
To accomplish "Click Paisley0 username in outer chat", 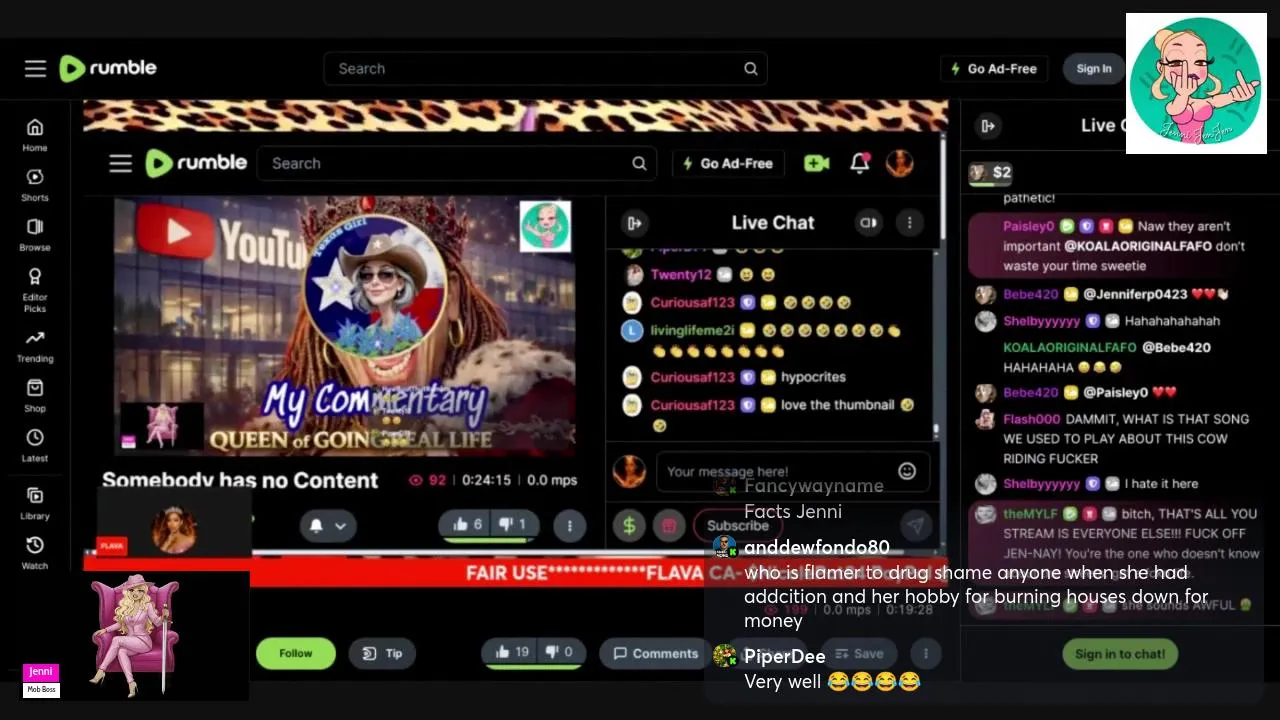I will [x=1028, y=226].
